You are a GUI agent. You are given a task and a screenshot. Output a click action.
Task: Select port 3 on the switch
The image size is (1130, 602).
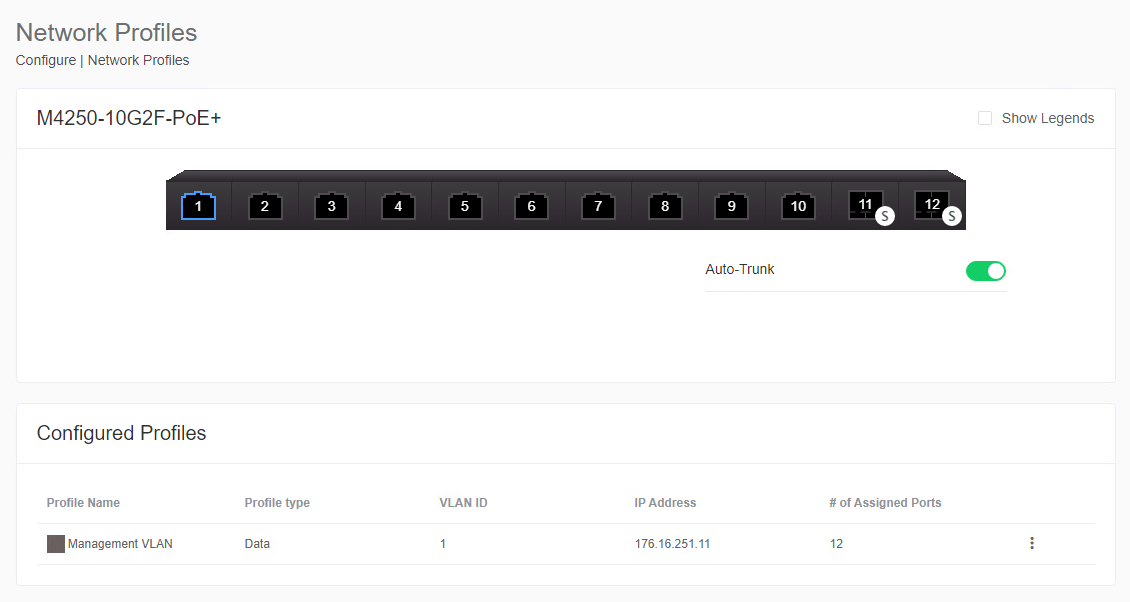(332, 206)
